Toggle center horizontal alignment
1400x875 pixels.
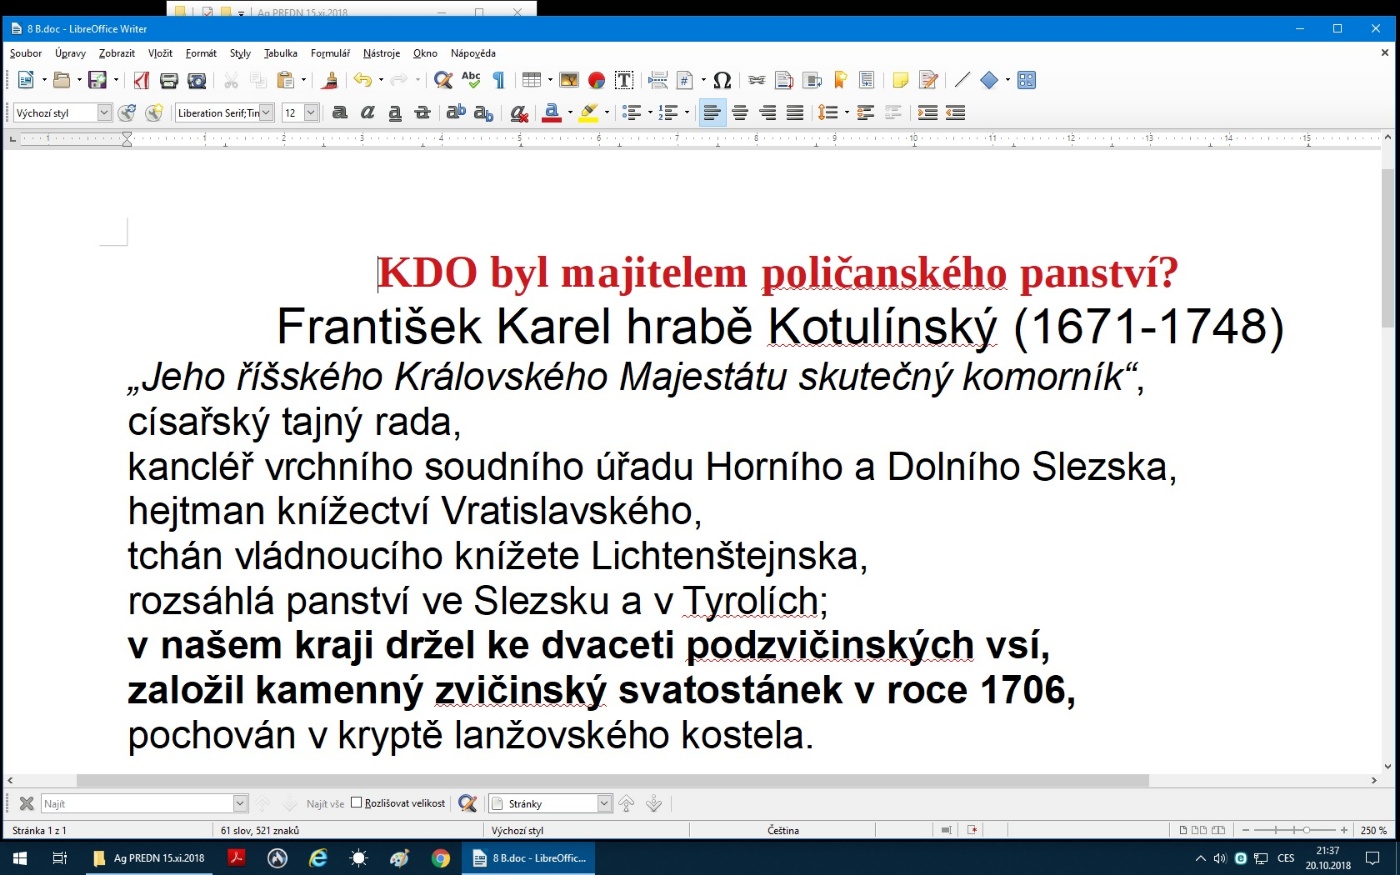(740, 113)
